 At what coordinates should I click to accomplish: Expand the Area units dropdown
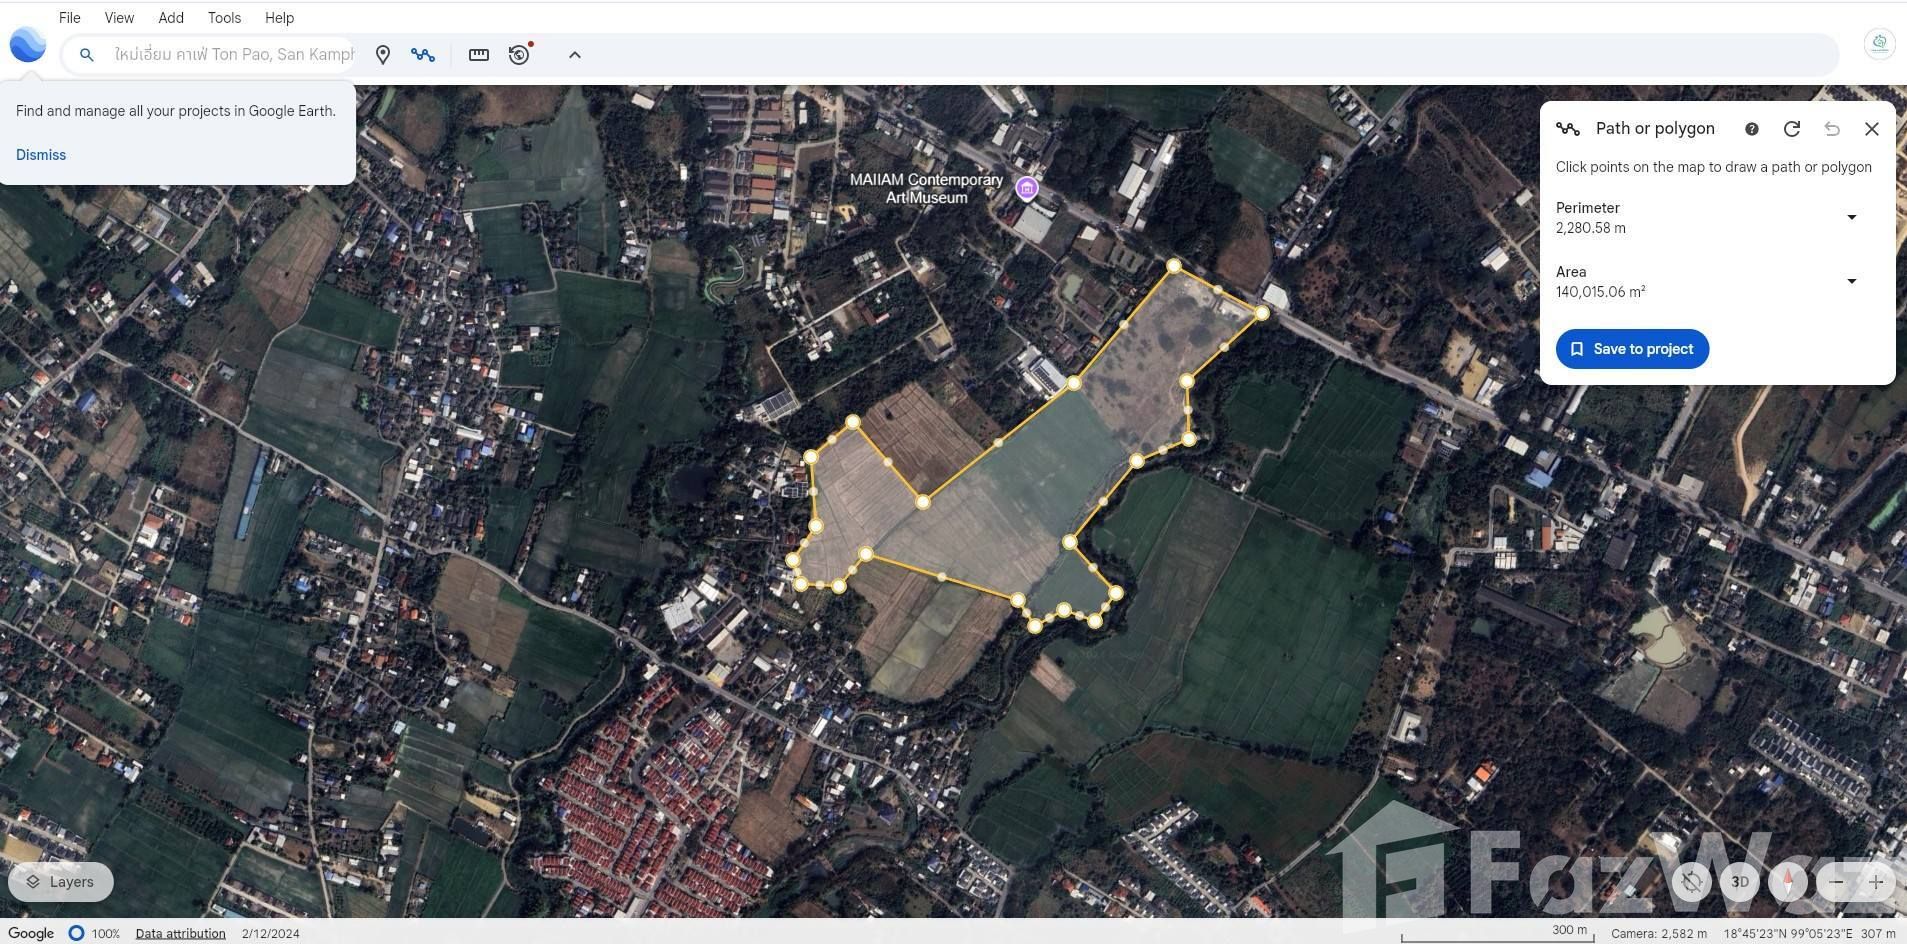[x=1851, y=281]
